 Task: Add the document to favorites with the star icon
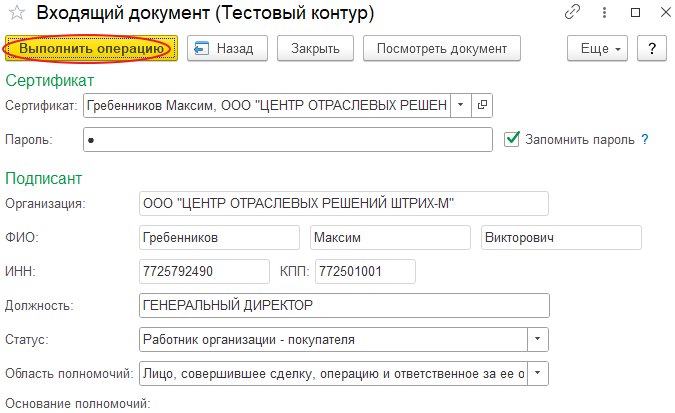coord(17,13)
